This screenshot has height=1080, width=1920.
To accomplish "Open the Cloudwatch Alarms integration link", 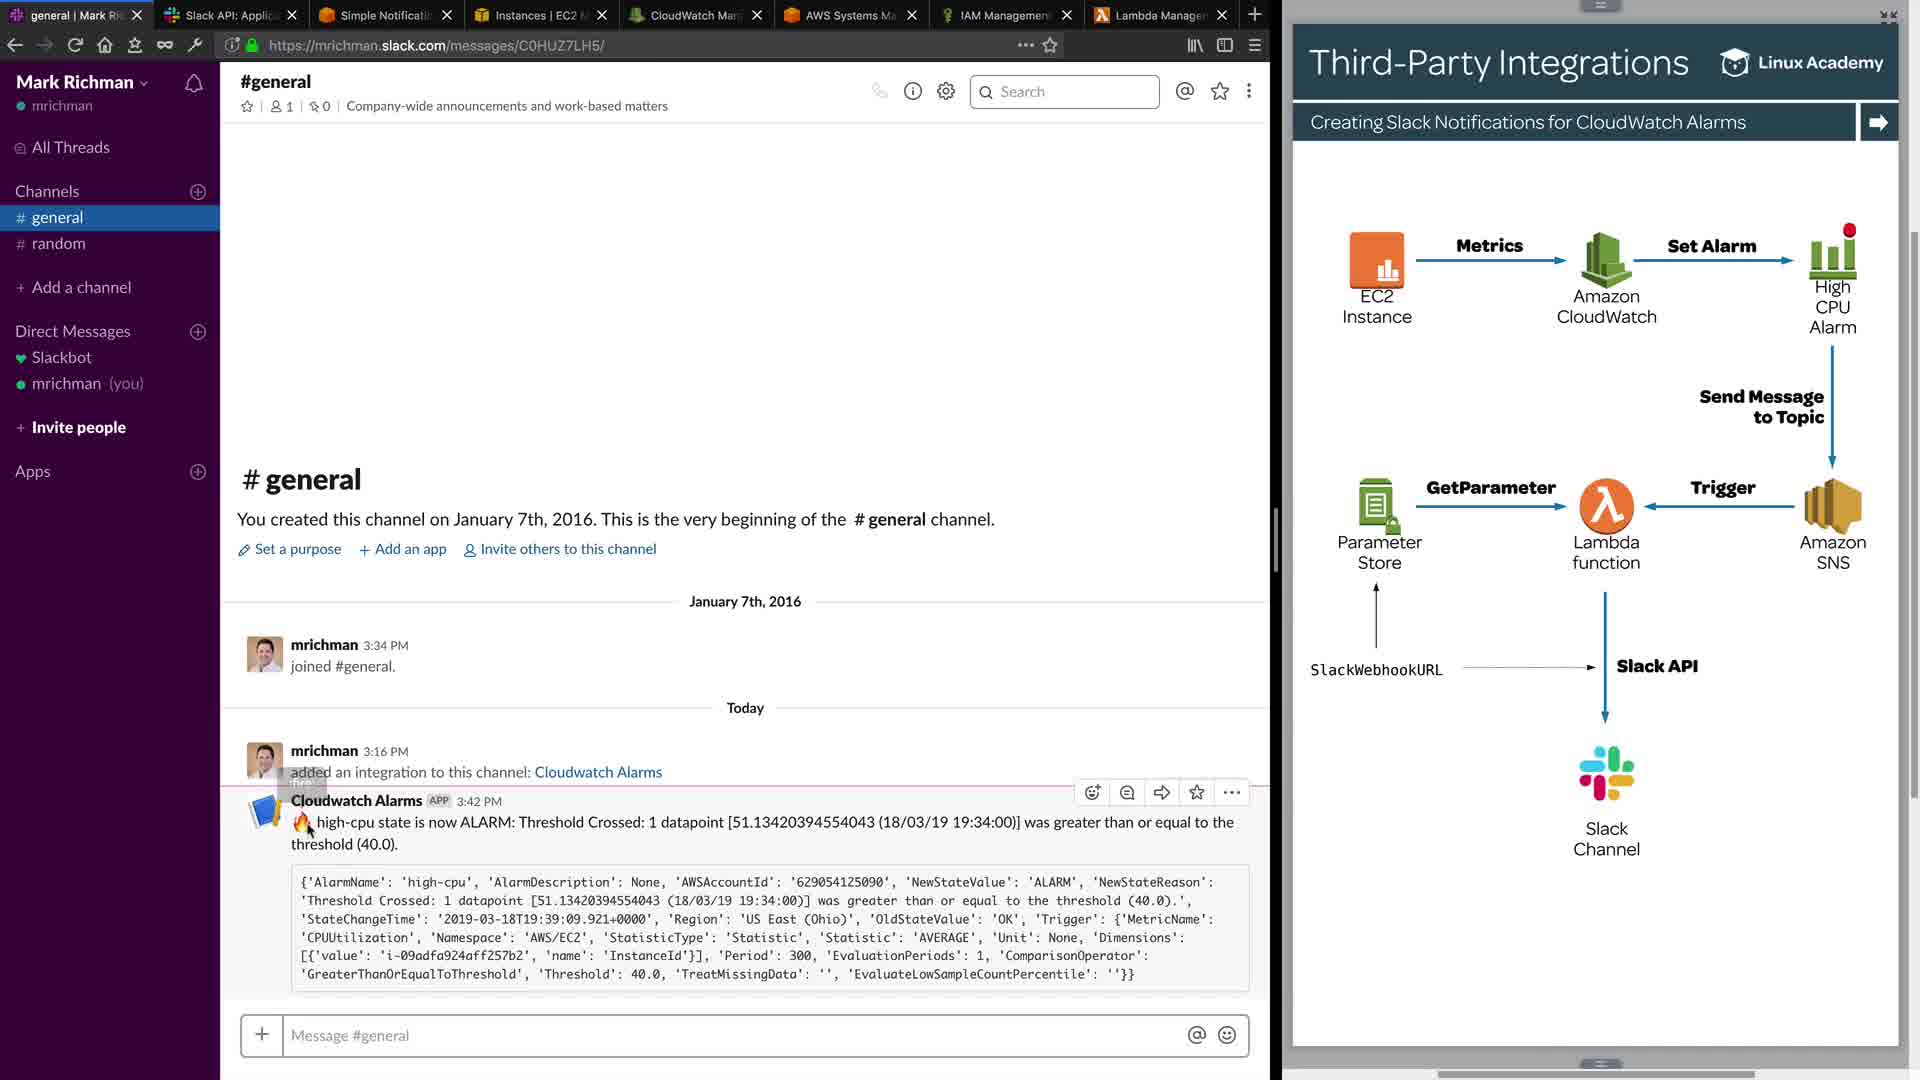I will point(598,772).
